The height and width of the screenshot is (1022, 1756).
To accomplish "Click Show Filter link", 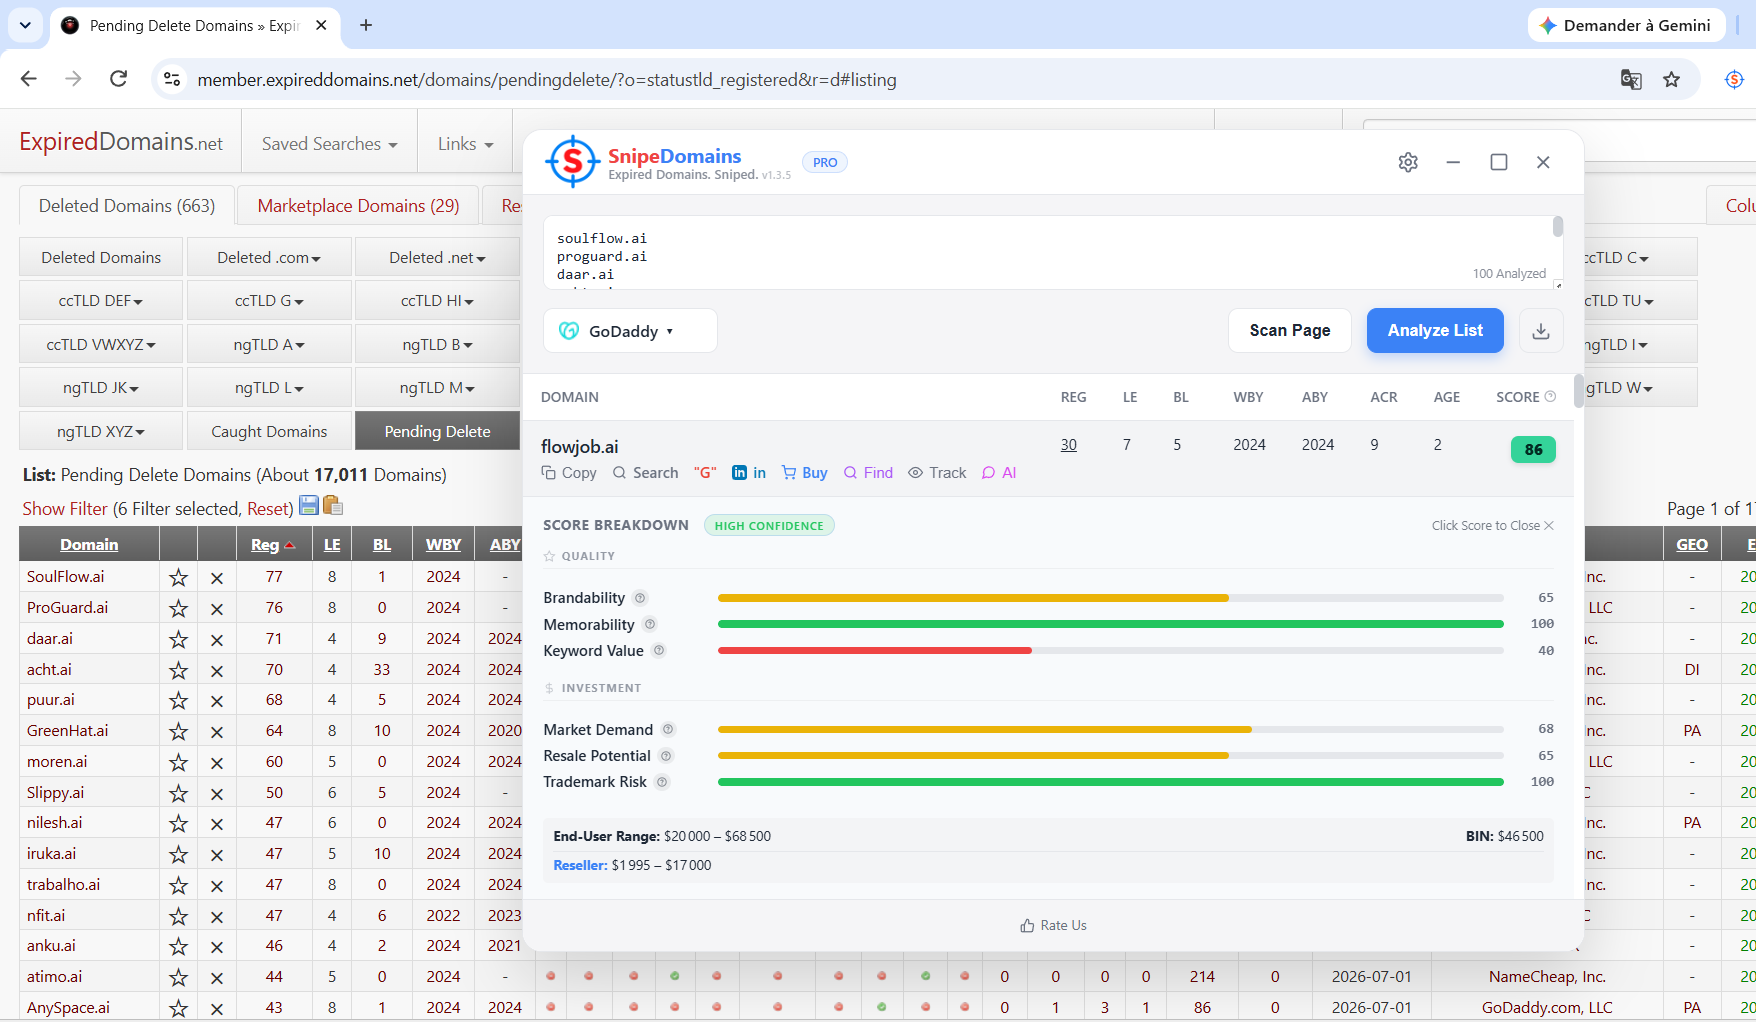I will [x=65, y=509].
